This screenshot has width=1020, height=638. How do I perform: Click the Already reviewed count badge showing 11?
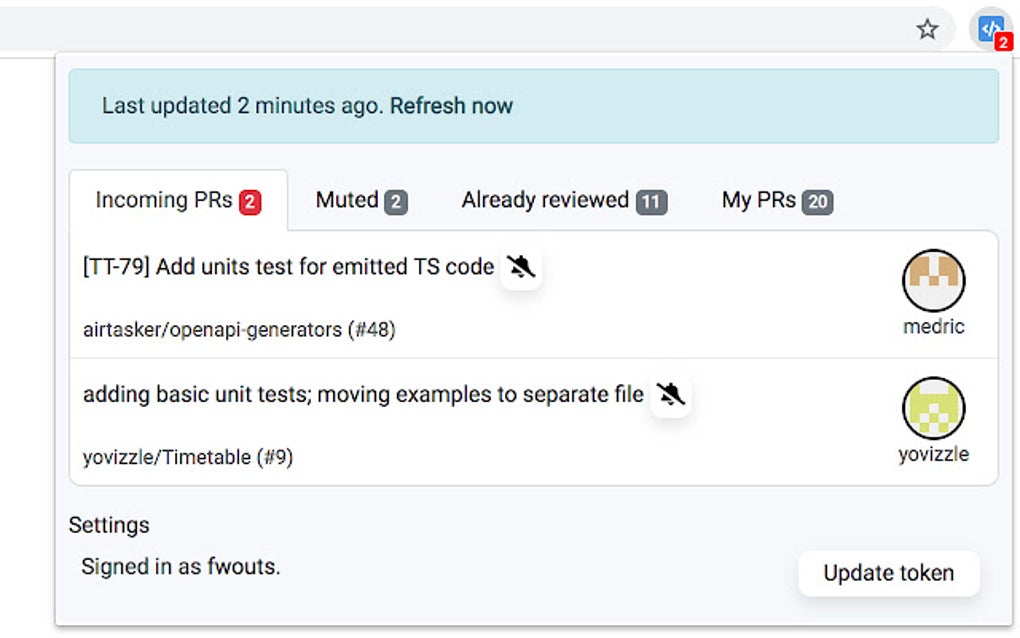651,201
